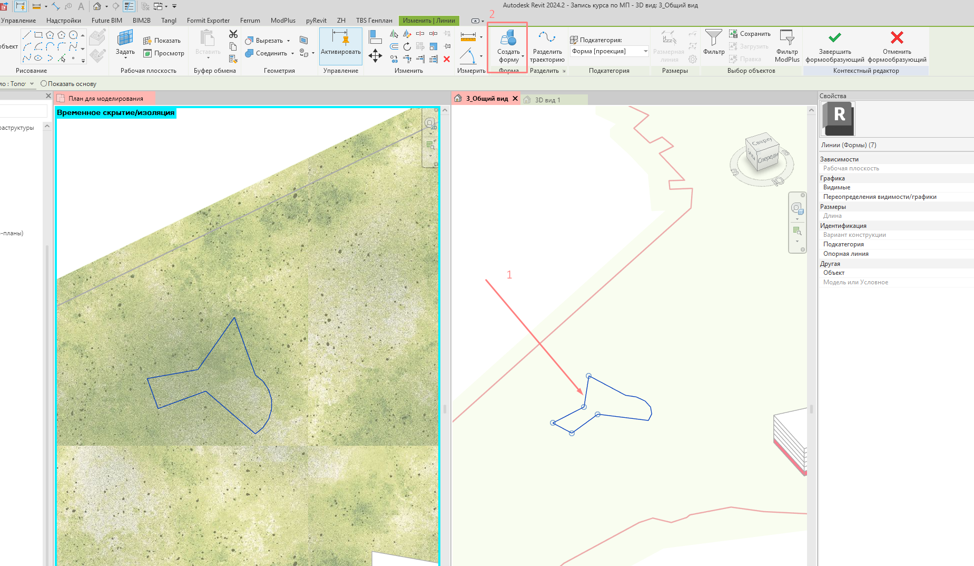Expand the Соединить dropdown arrow
Screen dimensions: 974x566
(x=293, y=53)
